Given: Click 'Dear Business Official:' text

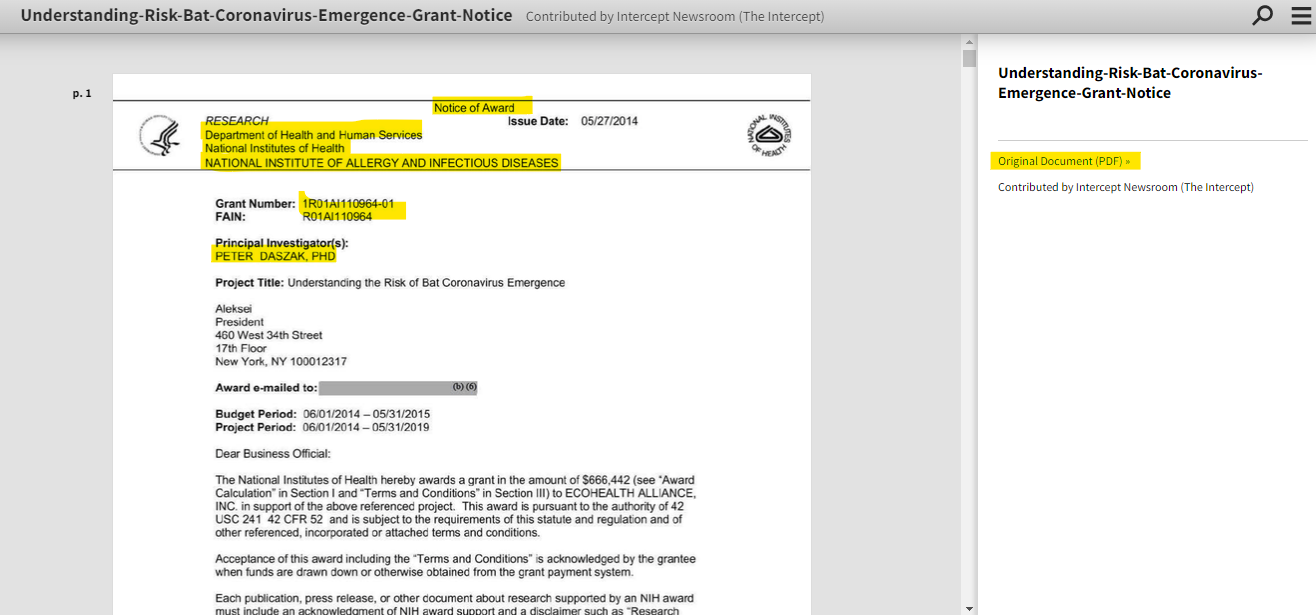Looking at the screenshot, I should pos(273,453).
